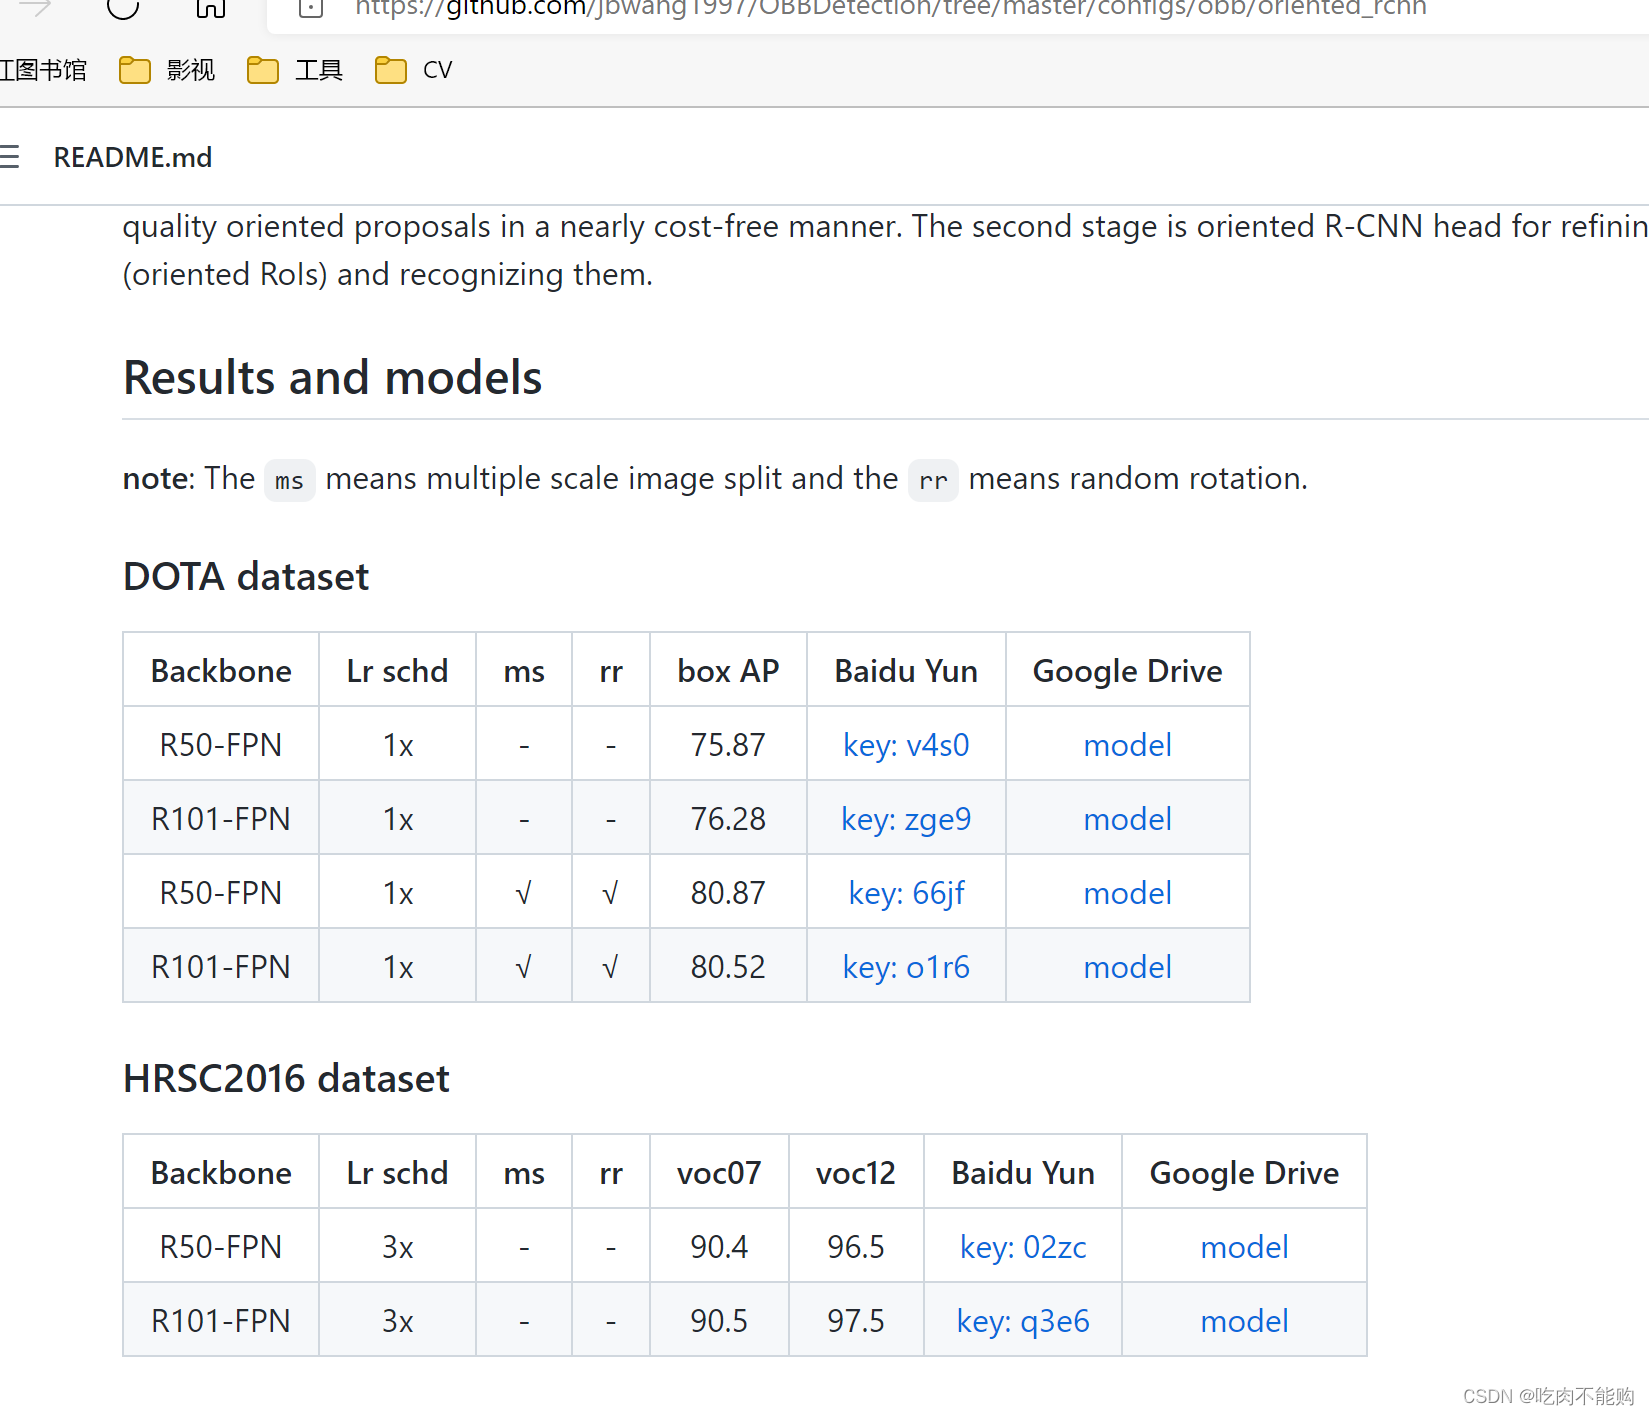Focus the browser address bar URL
The width and height of the screenshot is (1649, 1415).
pyautogui.click(x=890, y=9)
